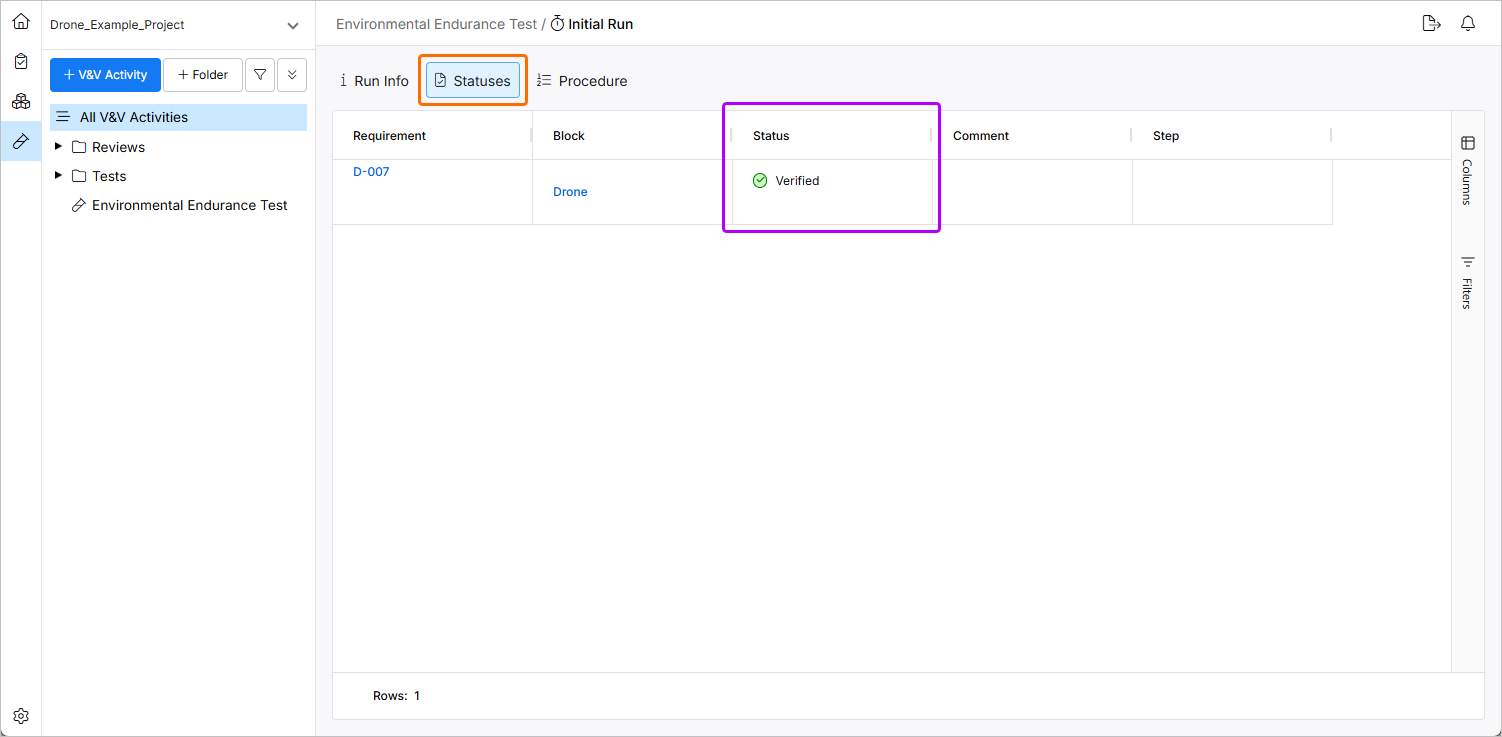Click the + Folder button
This screenshot has height=737, width=1502.
click(x=202, y=75)
